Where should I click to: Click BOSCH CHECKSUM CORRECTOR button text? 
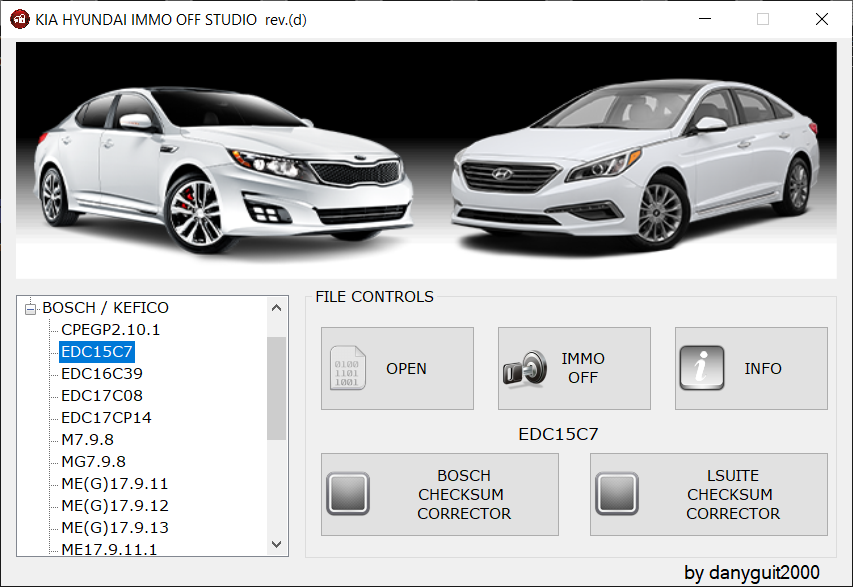(464, 495)
